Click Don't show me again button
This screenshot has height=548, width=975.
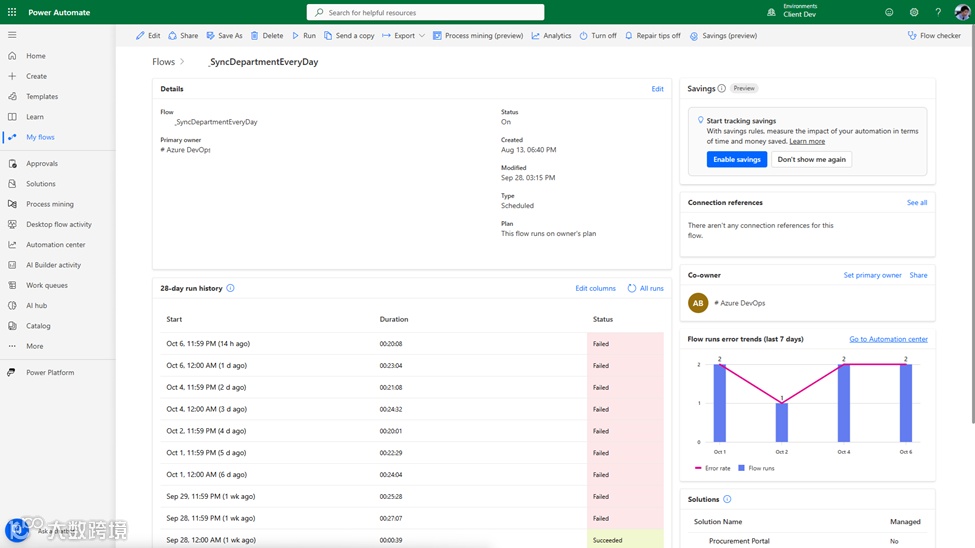[x=811, y=159]
